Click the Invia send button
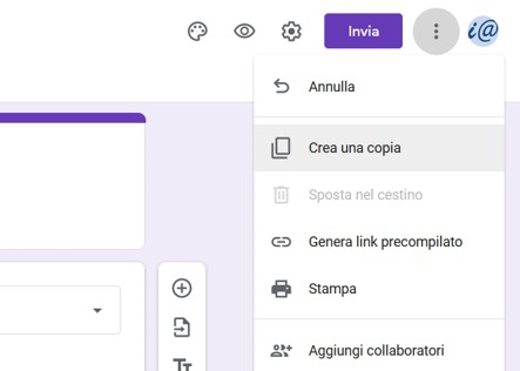The height and width of the screenshot is (371, 520). 363,31
